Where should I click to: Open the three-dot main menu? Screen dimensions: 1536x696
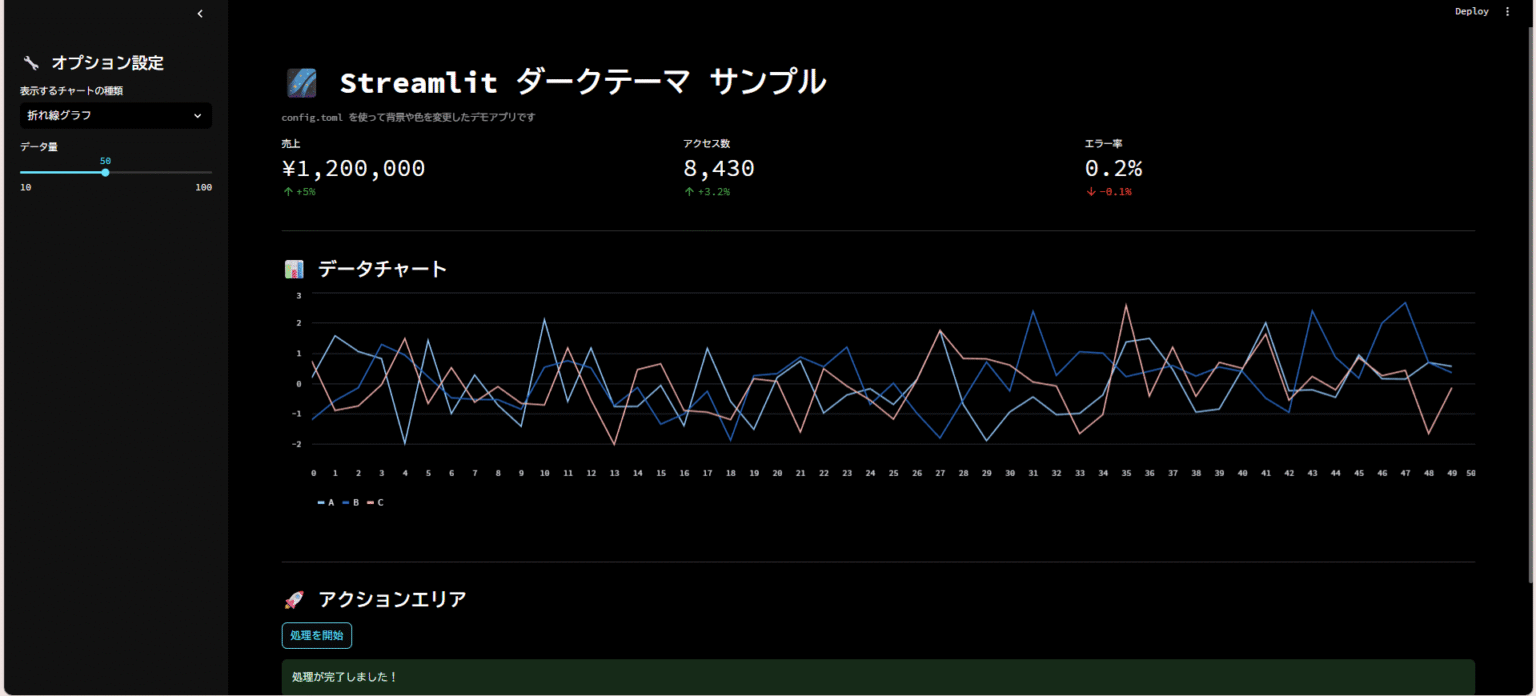coord(1508,12)
